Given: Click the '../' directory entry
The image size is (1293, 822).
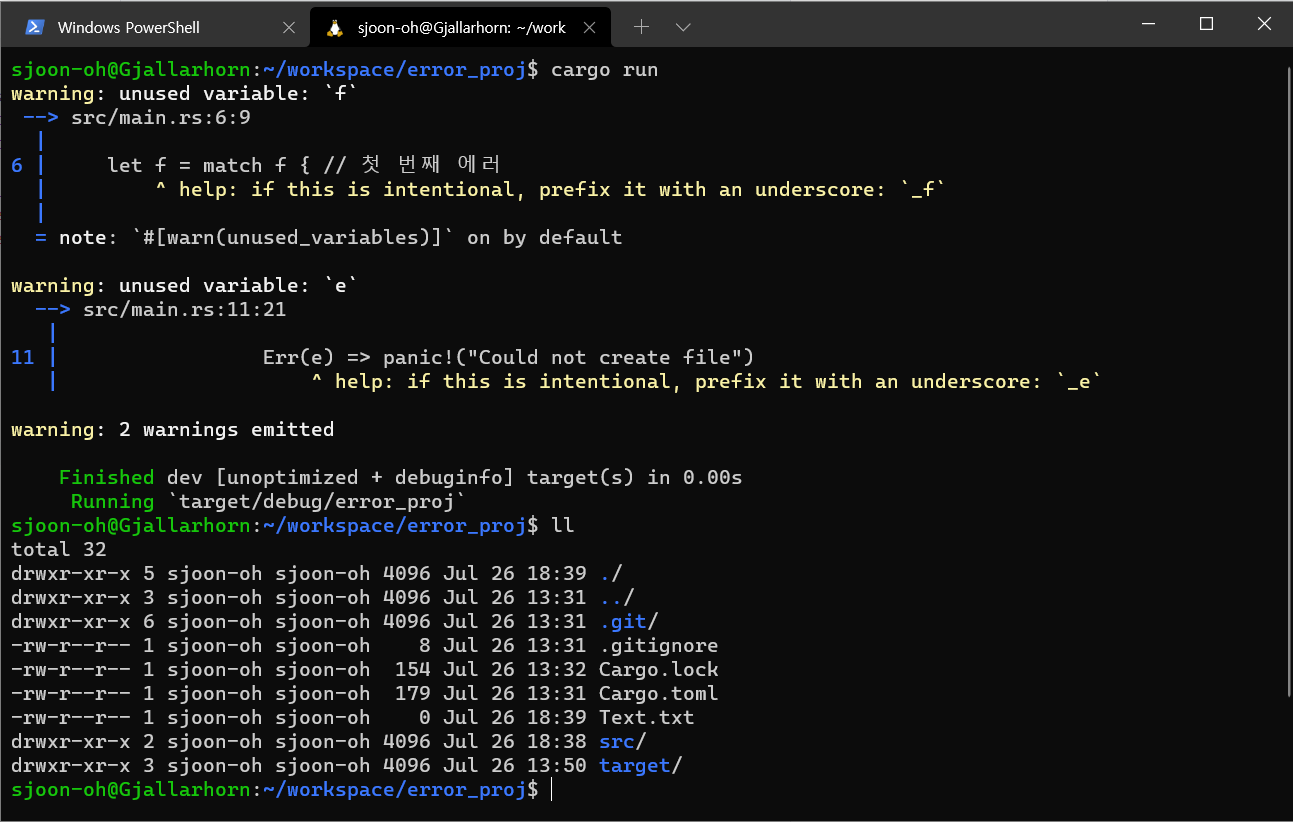Looking at the screenshot, I should (x=617, y=597).
